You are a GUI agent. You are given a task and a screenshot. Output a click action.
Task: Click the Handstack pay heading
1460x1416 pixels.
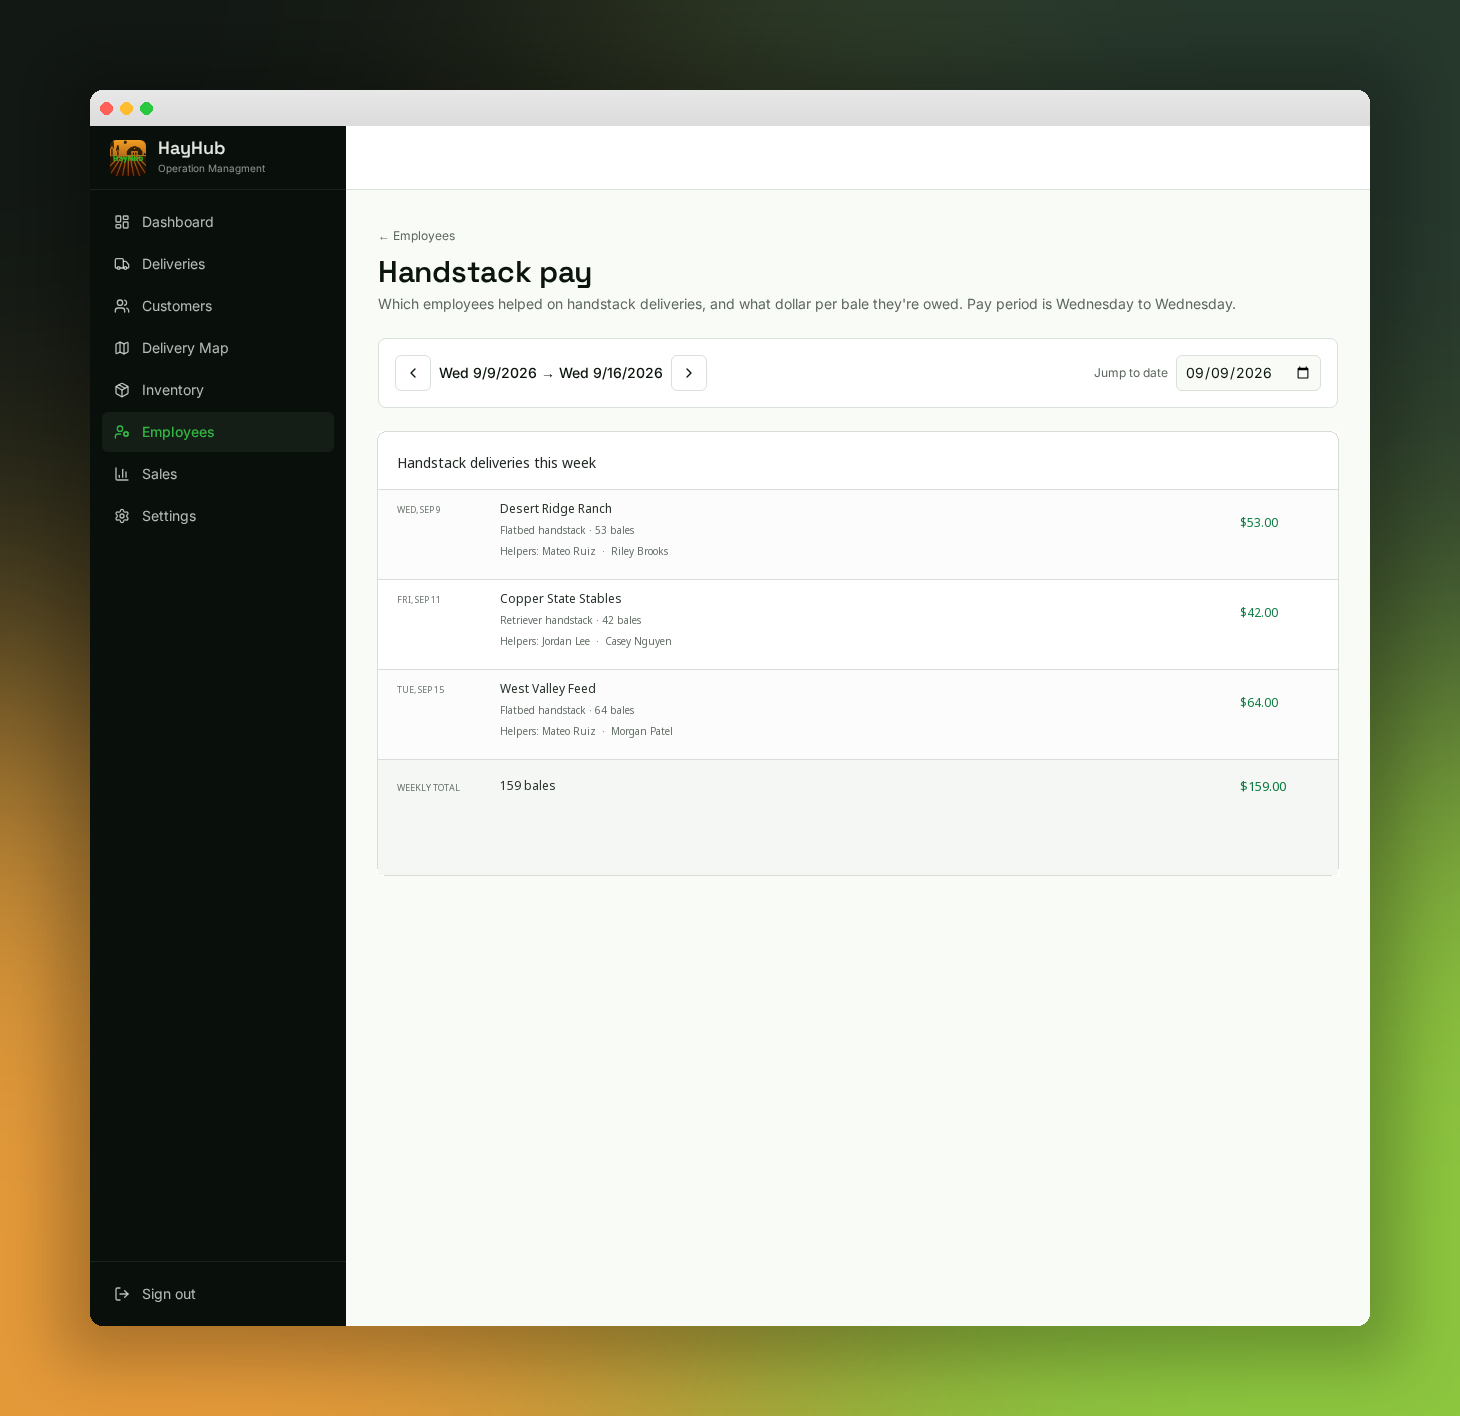tap(485, 272)
